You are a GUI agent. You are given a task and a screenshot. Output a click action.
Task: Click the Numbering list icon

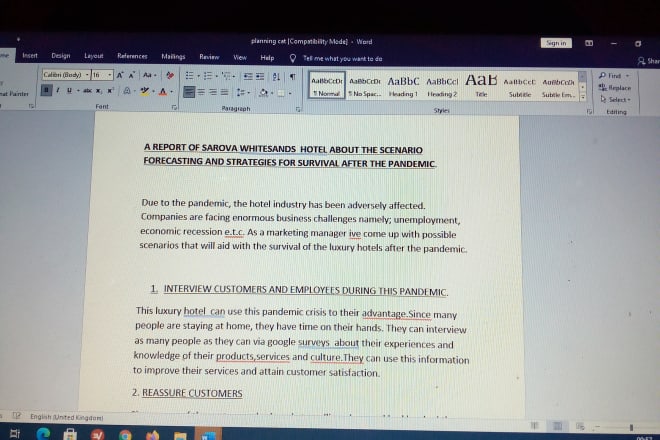tap(208, 76)
